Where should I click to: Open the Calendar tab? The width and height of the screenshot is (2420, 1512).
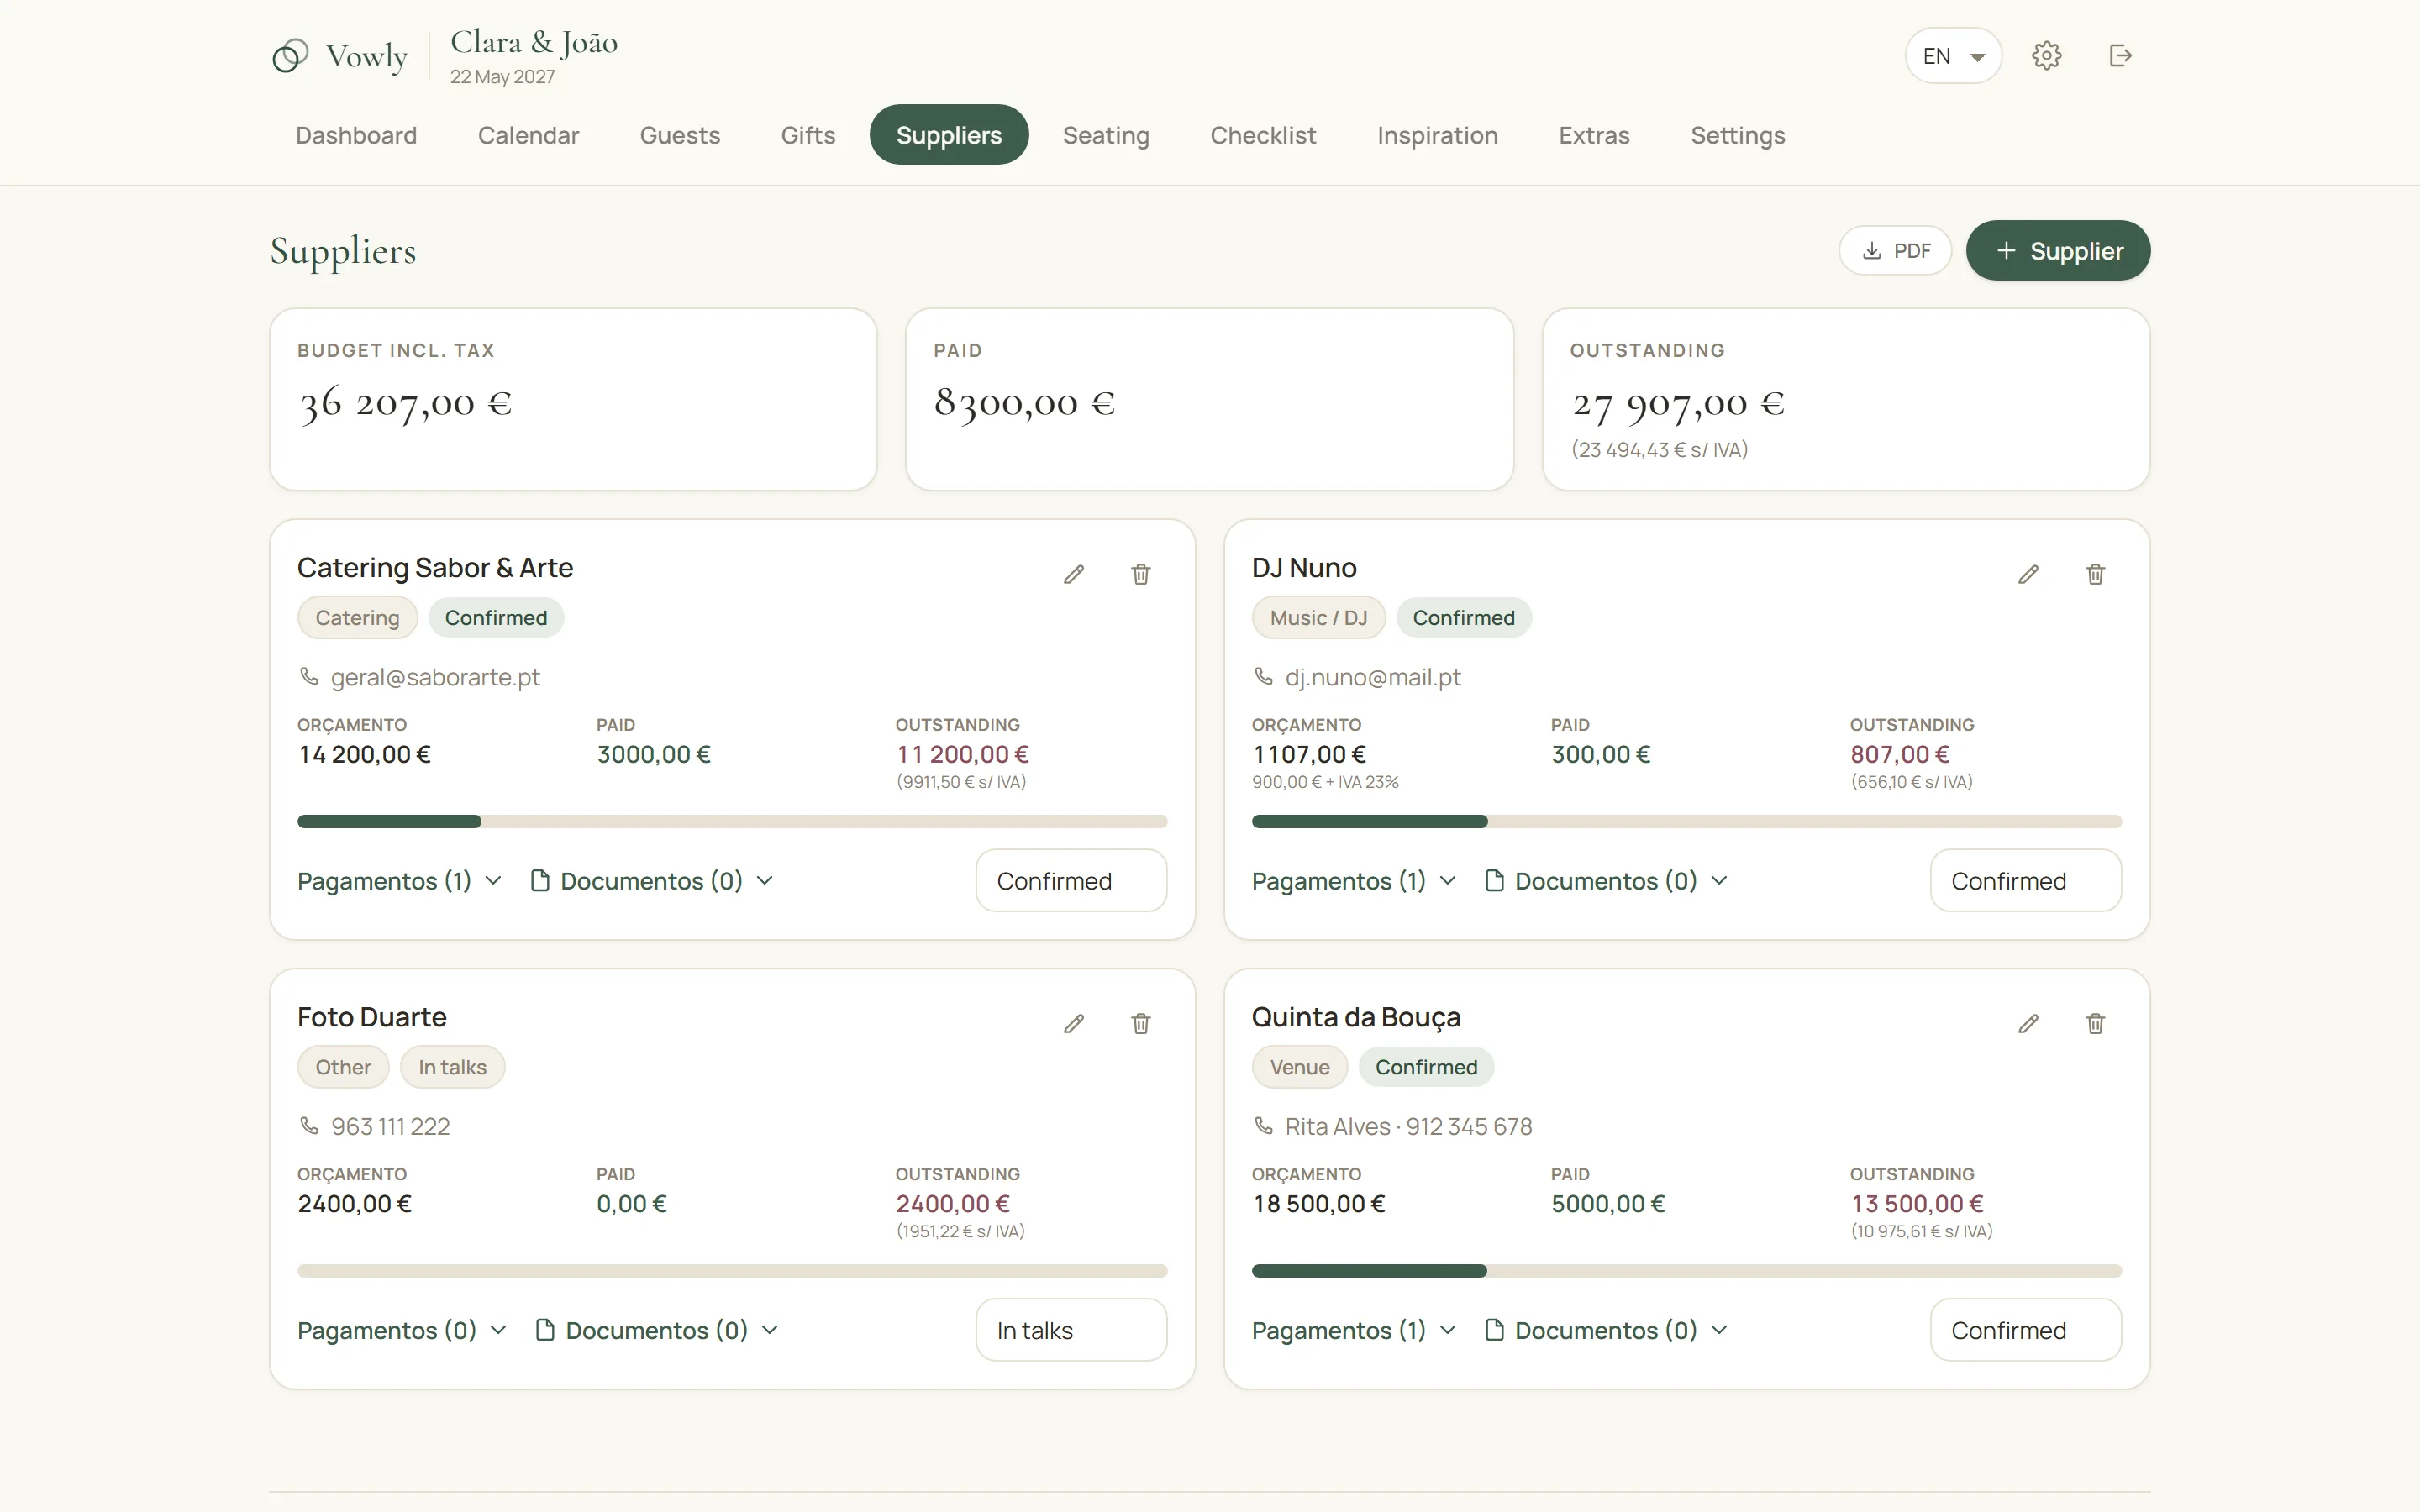[528, 135]
